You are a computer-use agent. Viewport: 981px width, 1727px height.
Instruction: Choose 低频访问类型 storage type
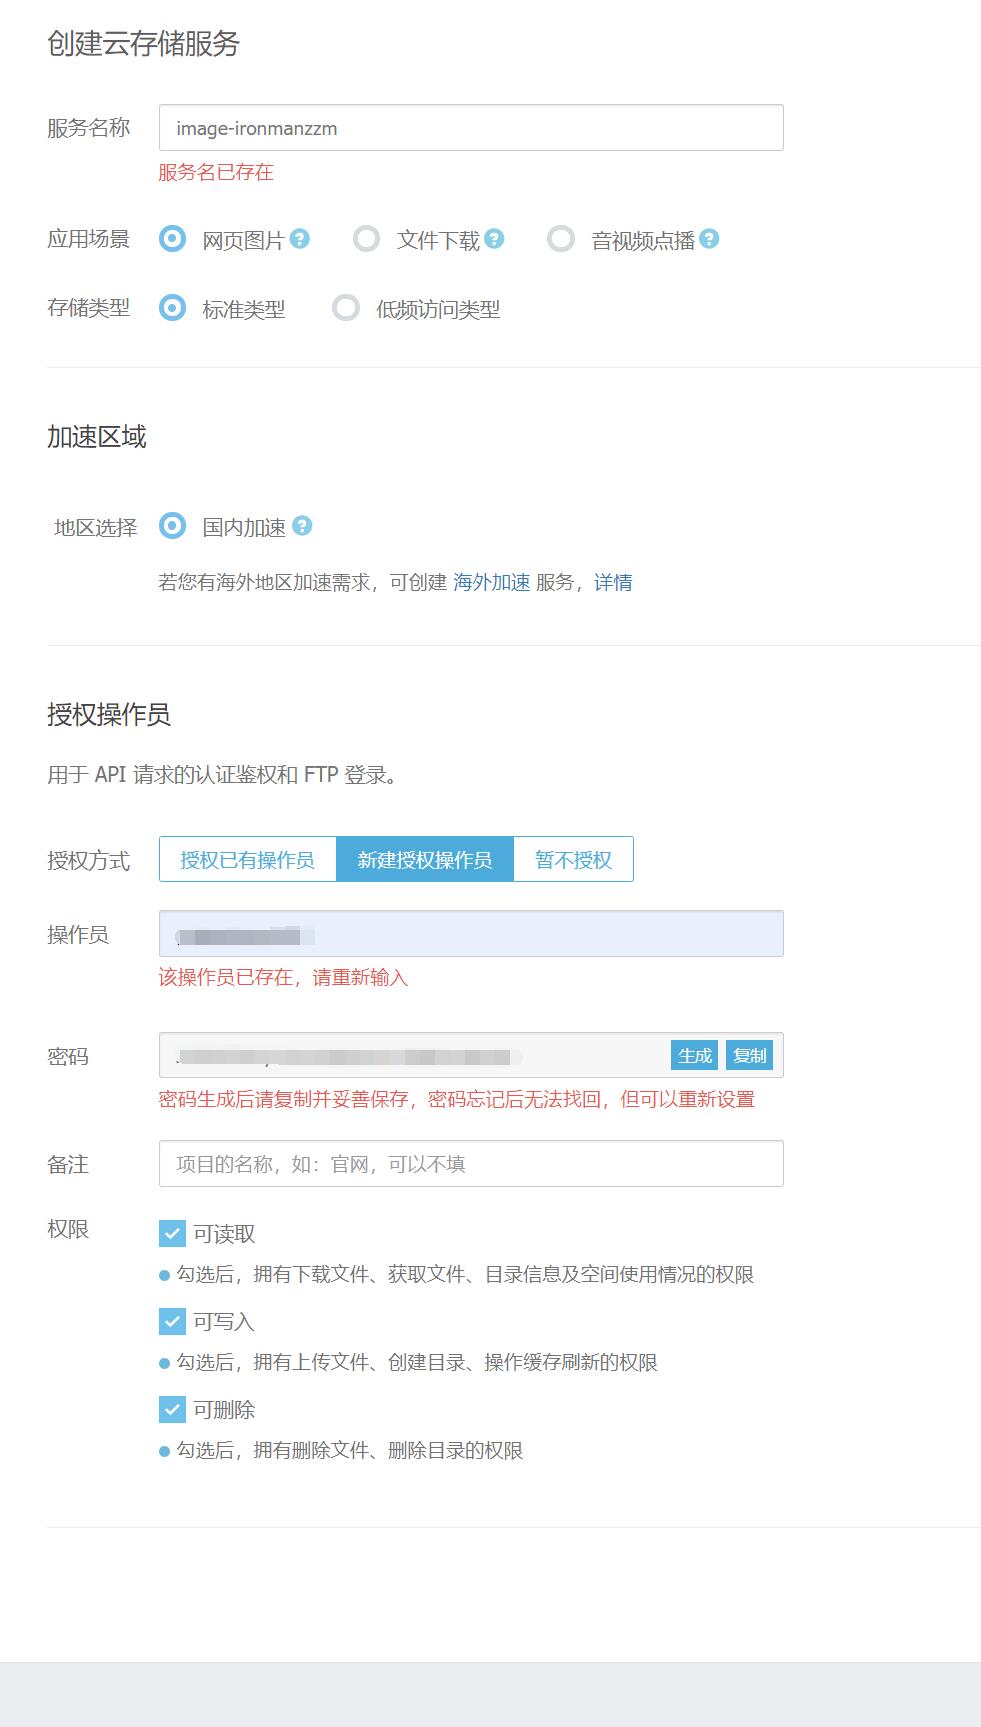click(x=346, y=308)
